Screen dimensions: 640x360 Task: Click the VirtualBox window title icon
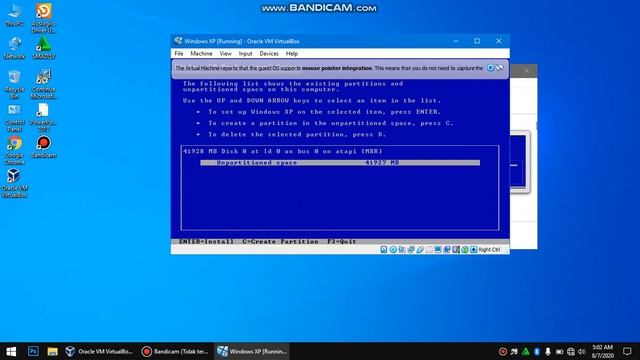tap(178, 41)
